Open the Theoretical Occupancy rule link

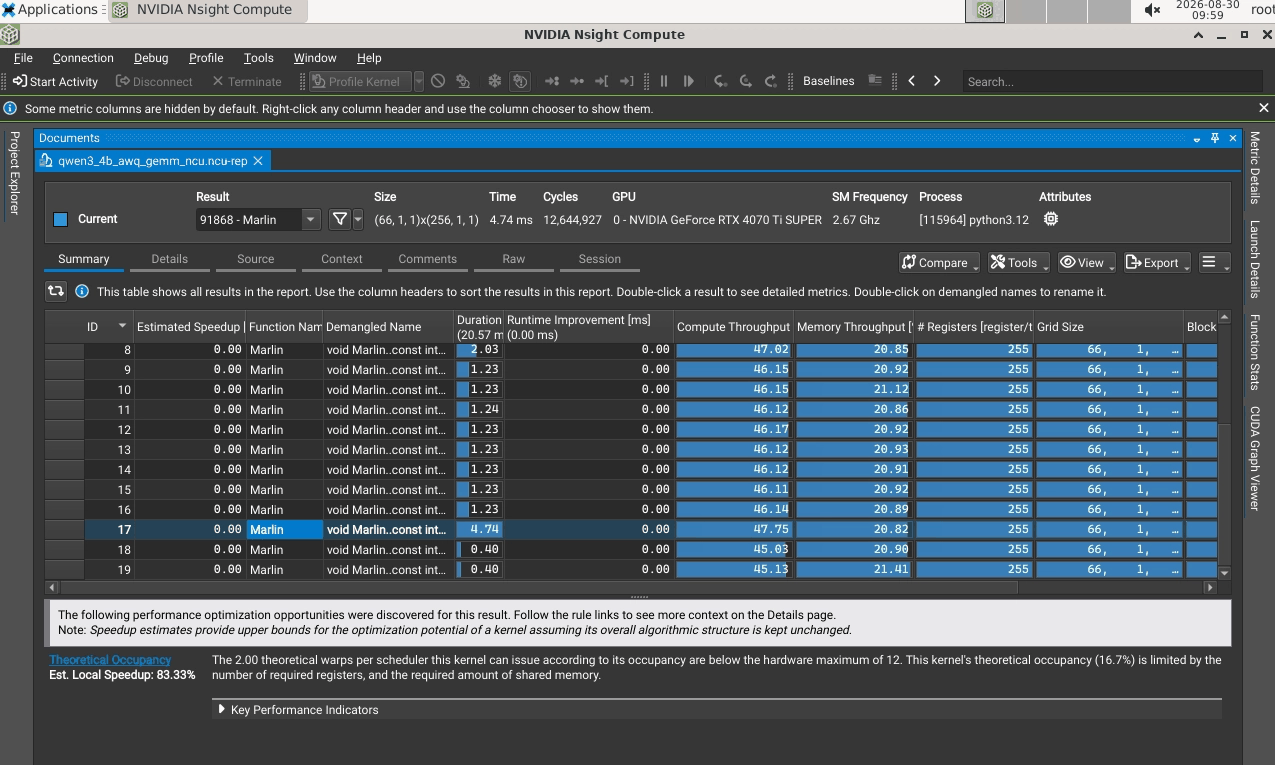[110, 660]
